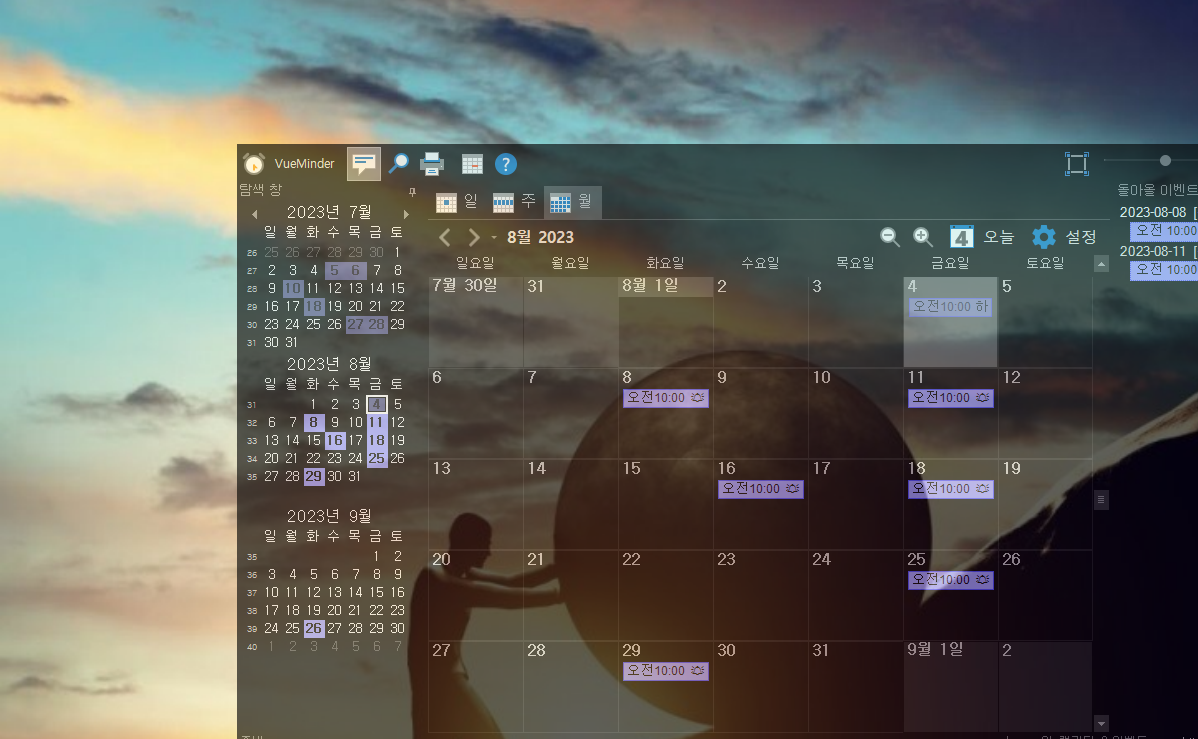1198x739 pixels.
Task: Open 오전 10:00 entry under 2023-08-11
Action: pyautogui.click(x=1164, y=269)
